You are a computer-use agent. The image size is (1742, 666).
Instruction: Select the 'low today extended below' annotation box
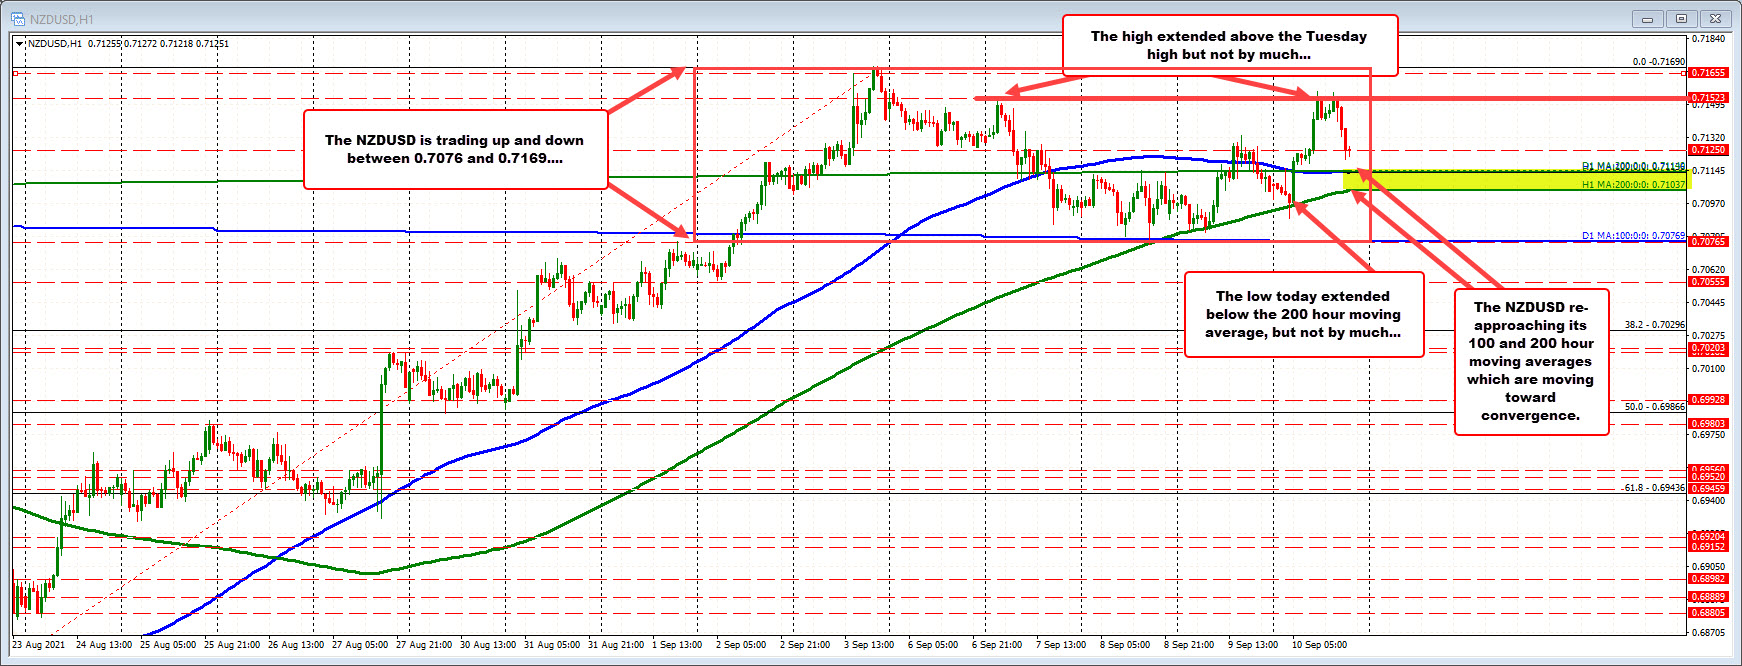coord(1302,314)
